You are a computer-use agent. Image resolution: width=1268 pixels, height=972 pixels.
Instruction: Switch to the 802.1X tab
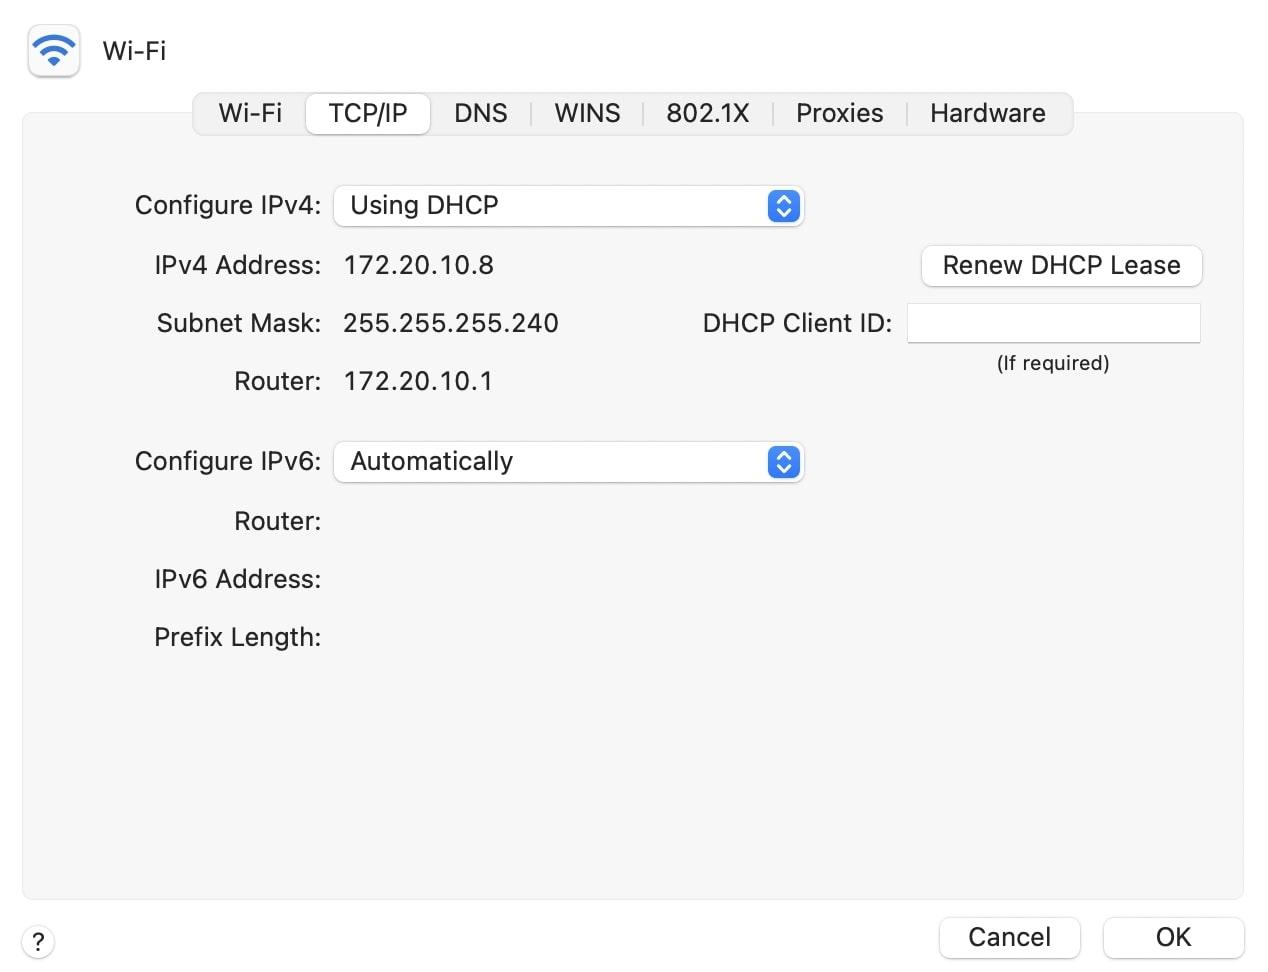click(707, 113)
